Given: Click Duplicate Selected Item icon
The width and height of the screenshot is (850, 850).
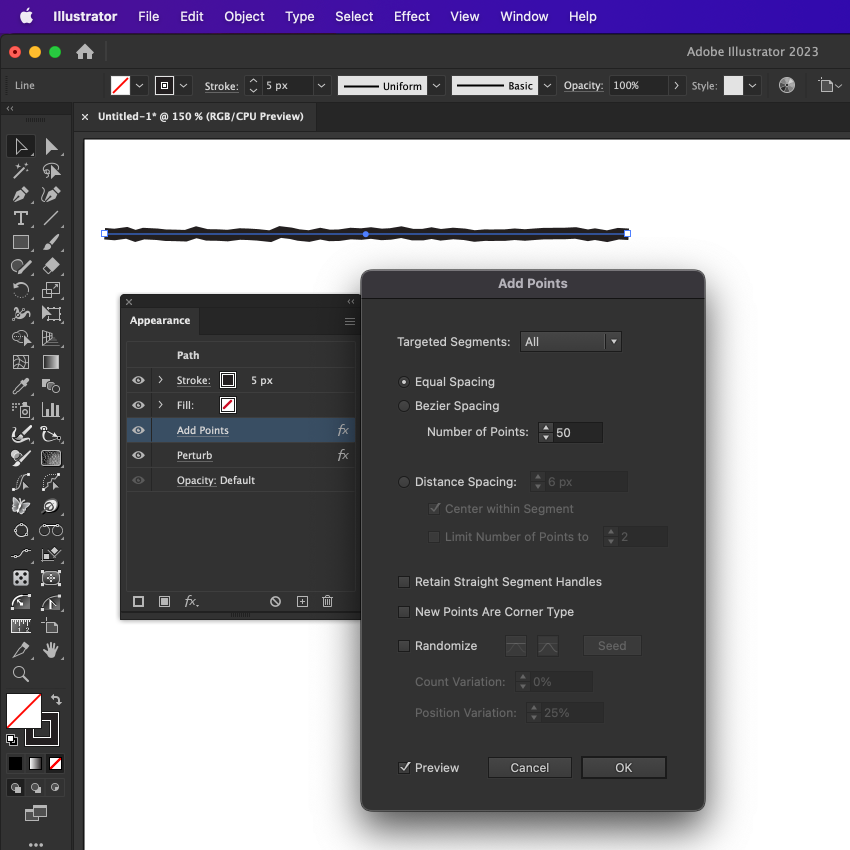Looking at the screenshot, I should [x=302, y=601].
